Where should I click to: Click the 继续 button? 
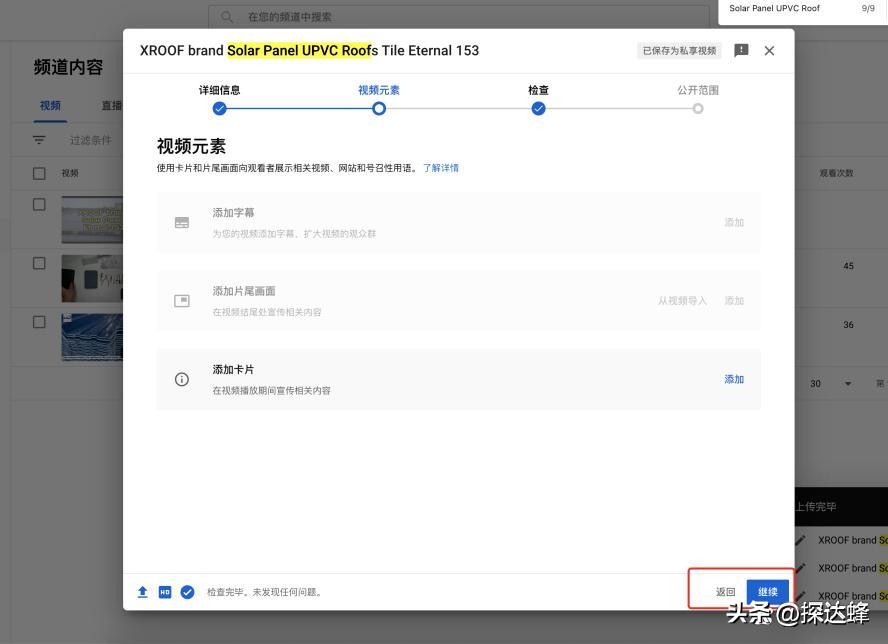tap(767, 591)
